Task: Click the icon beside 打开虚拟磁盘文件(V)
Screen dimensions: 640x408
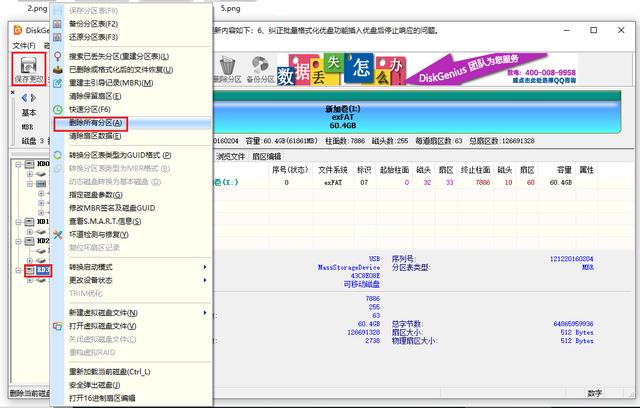Action: [58, 326]
